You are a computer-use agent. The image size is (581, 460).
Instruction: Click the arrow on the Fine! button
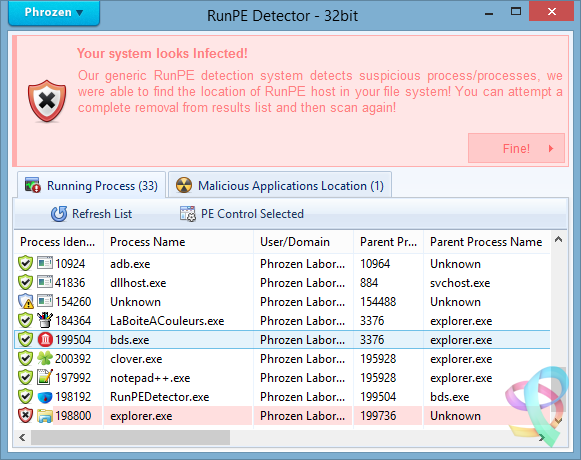click(551, 149)
